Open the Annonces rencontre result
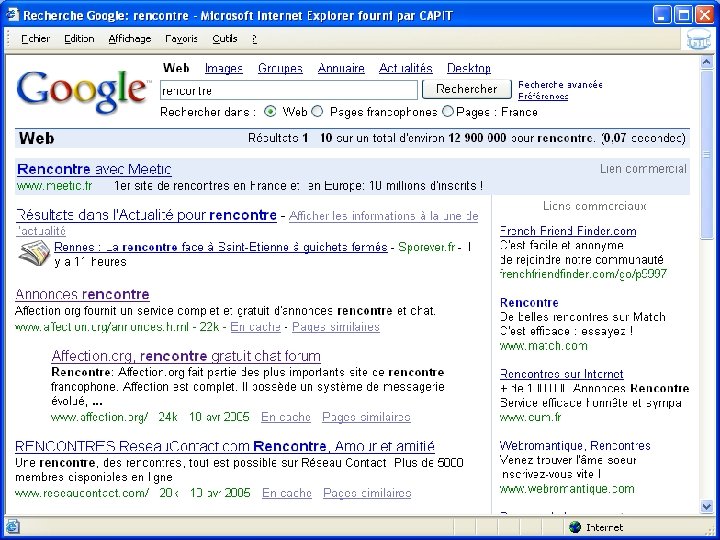 point(82,294)
